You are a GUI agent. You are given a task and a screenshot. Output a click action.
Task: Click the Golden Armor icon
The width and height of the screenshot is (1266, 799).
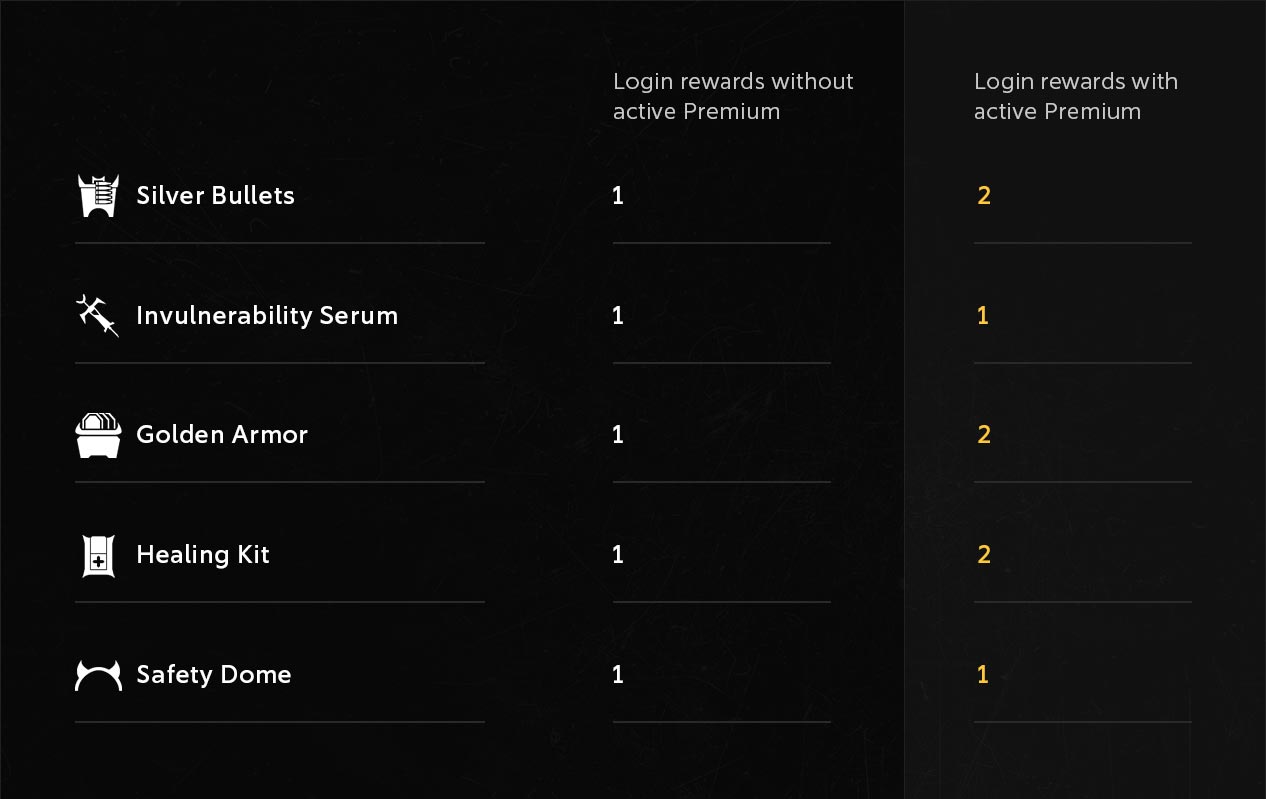click(x=98, y=435)
